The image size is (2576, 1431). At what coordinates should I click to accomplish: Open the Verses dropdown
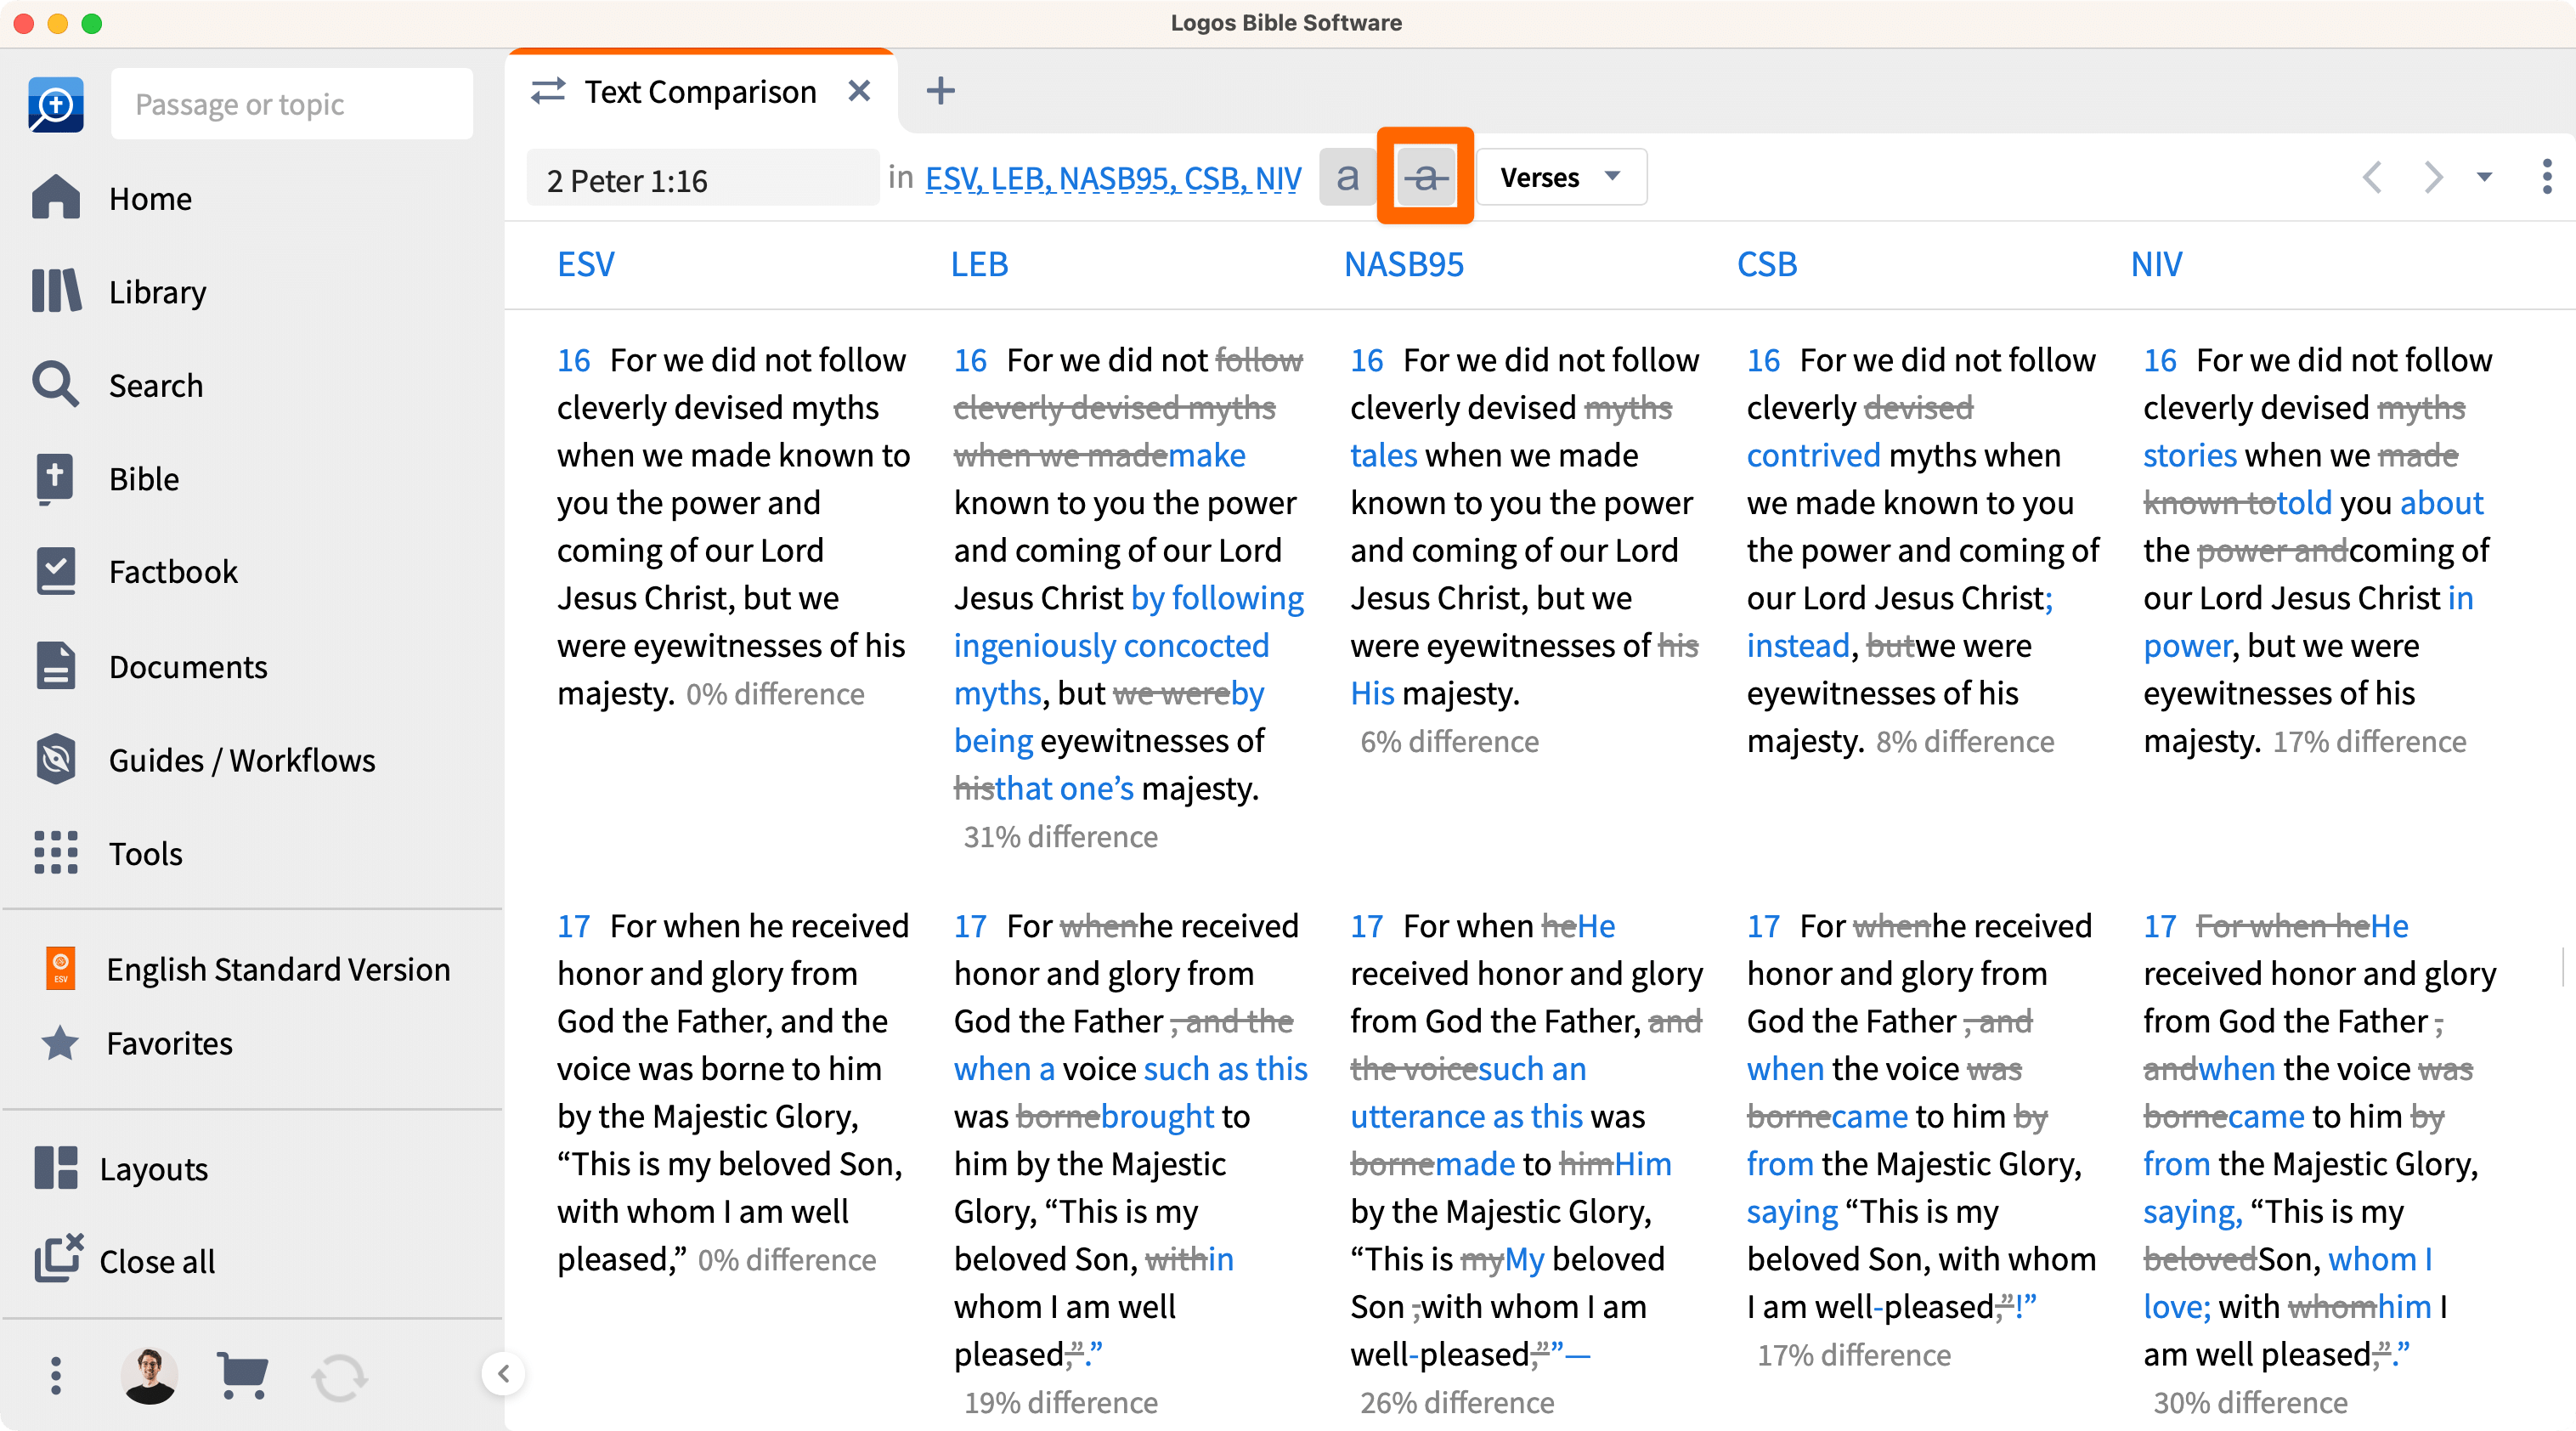tap(1561, 177)
